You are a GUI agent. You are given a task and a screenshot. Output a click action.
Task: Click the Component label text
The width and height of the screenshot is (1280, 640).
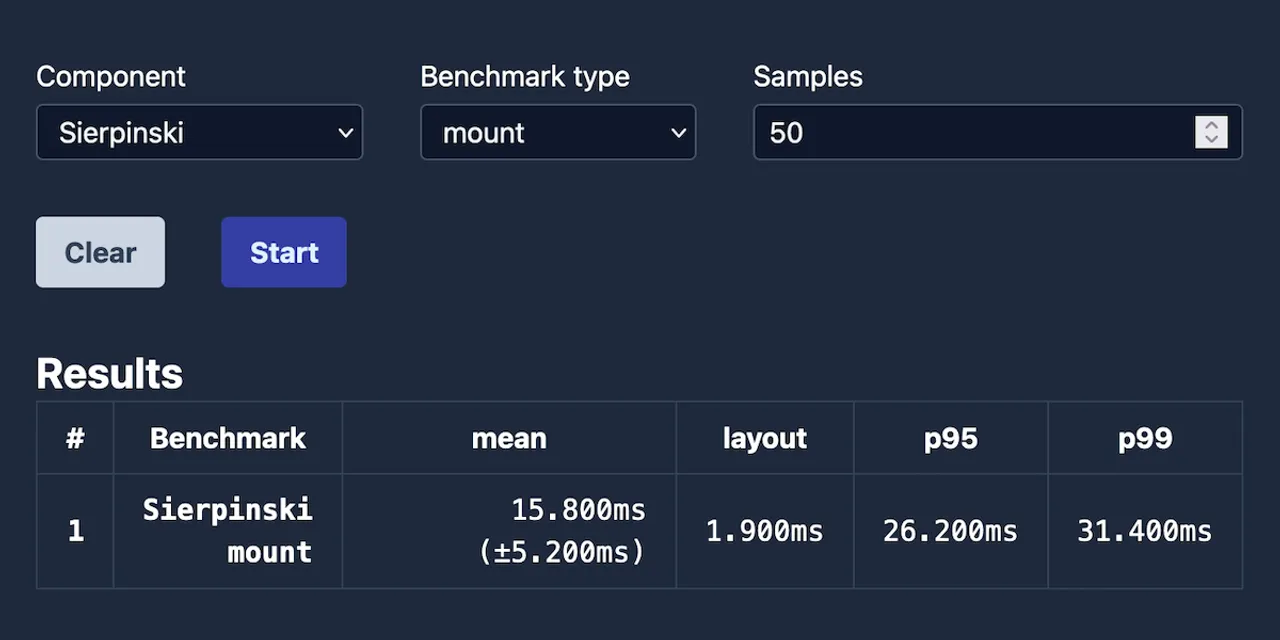point(111,77)
